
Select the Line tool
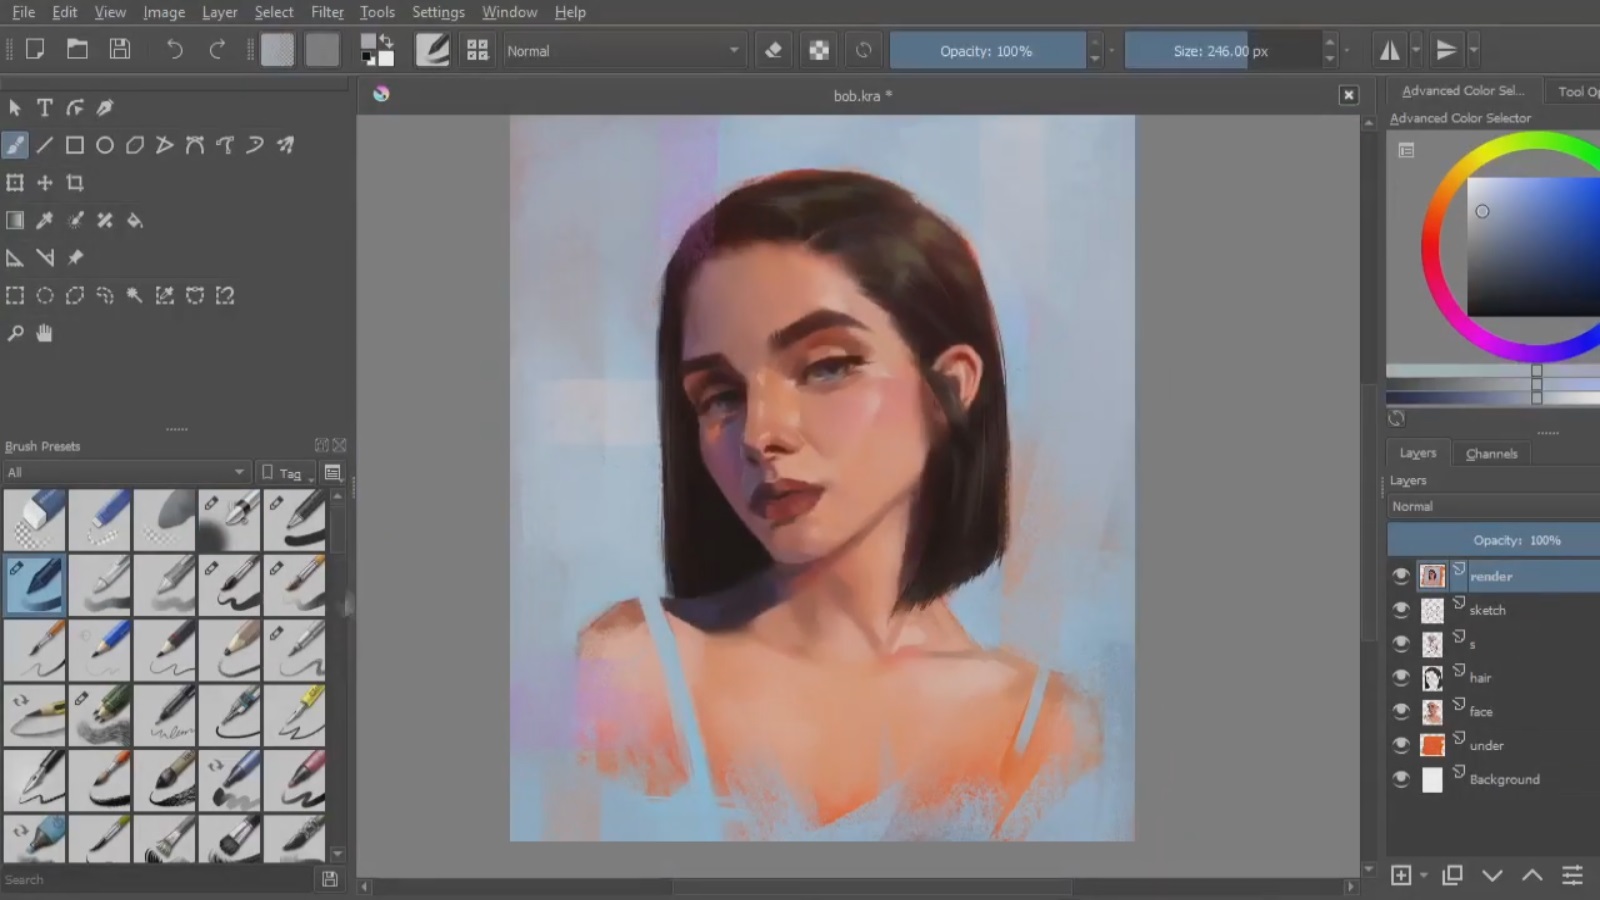pos(45,145)
